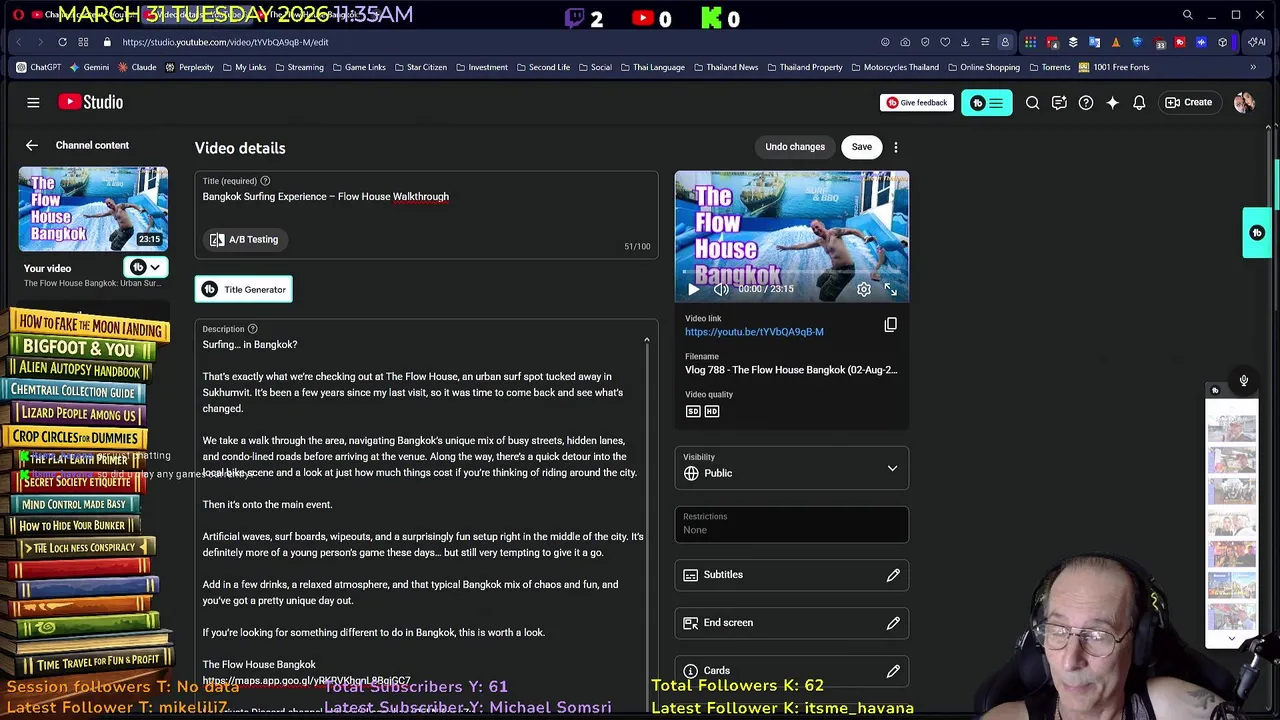The width and height of the screenshot is (1280, 720).
Task: Open the YouTube Studio hamburger menu
Action: click(33, 102)
